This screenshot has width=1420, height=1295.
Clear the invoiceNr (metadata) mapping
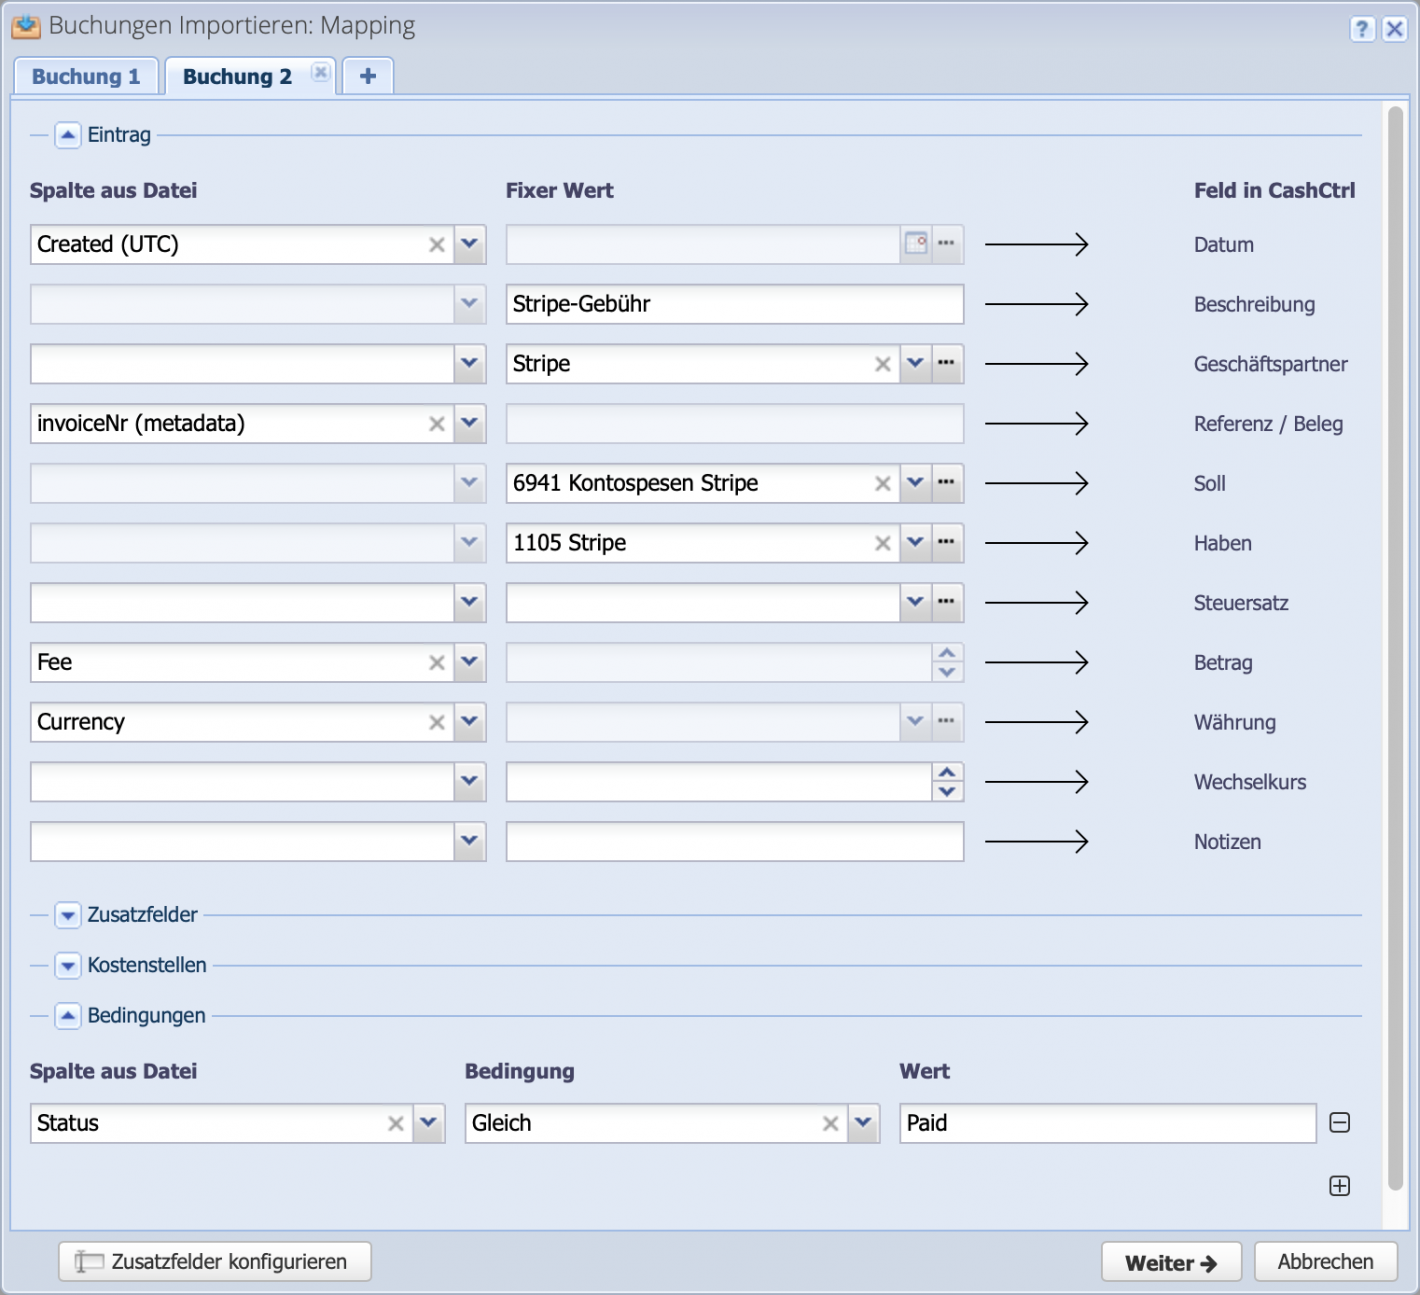[x=437, y=423]
